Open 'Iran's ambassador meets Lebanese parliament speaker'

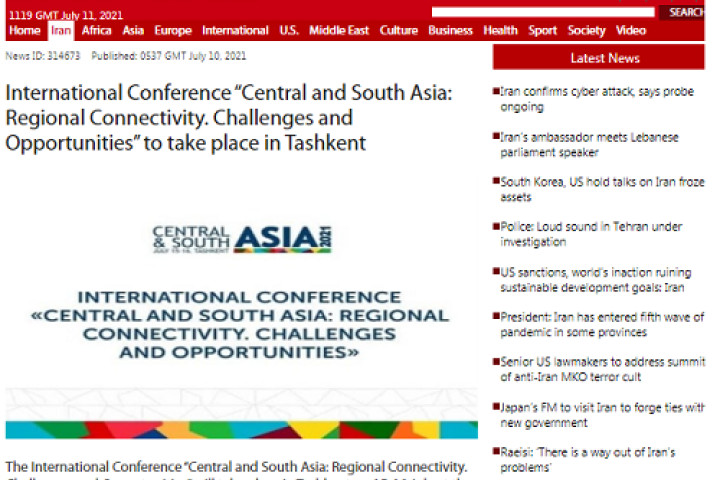pos(589,145)
